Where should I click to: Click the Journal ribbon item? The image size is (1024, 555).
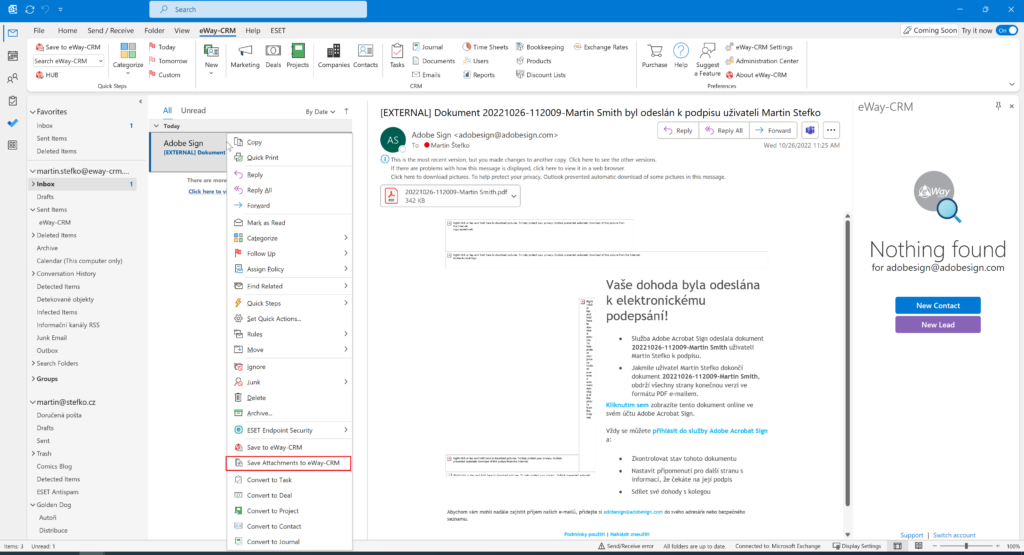click(428, 47)
